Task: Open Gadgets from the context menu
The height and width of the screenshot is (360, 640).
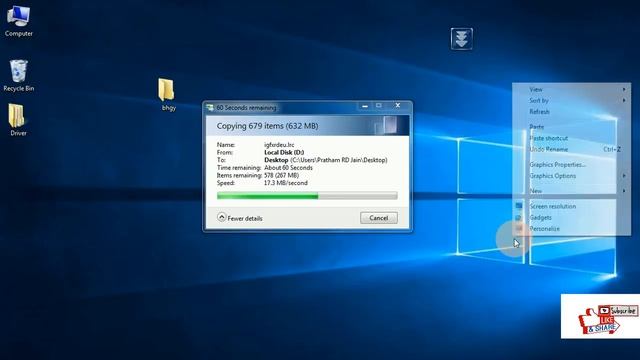Action: [571, 218]
